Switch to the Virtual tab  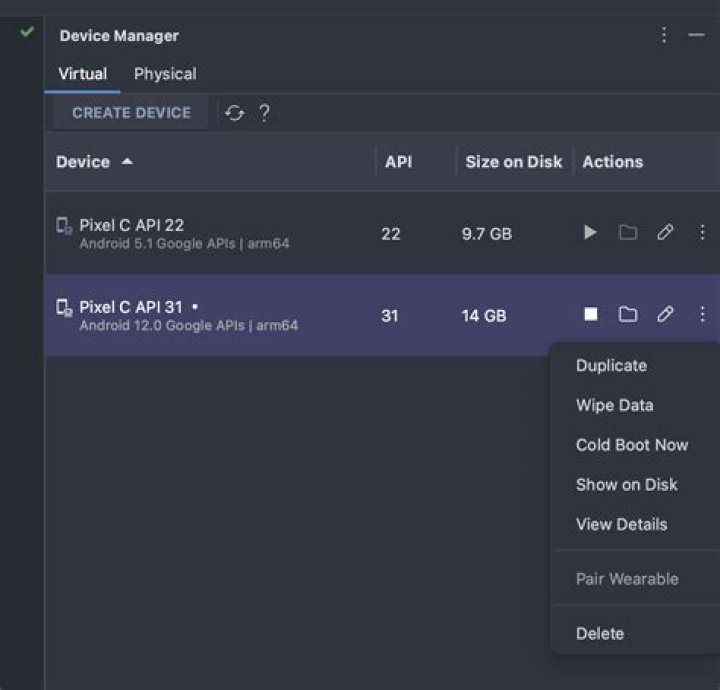pyautogui.click(x=83, y=74)
